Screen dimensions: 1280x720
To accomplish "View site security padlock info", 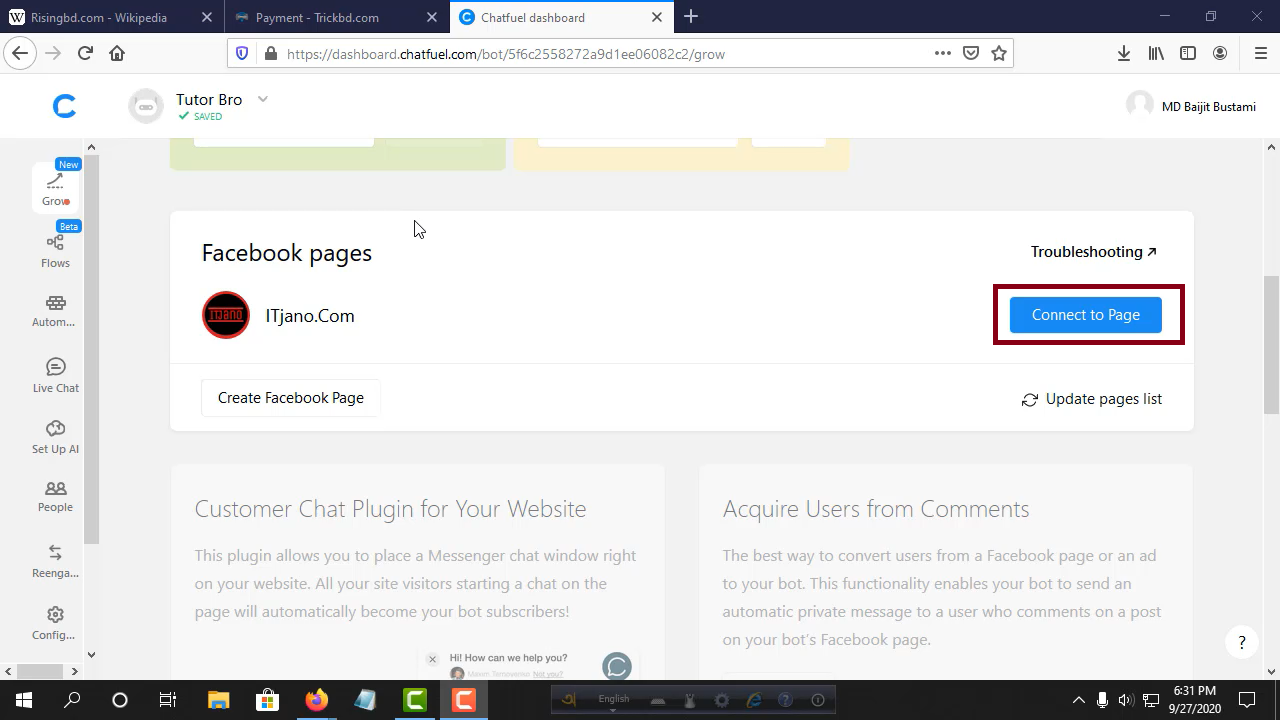I will (x=270, y=54).
